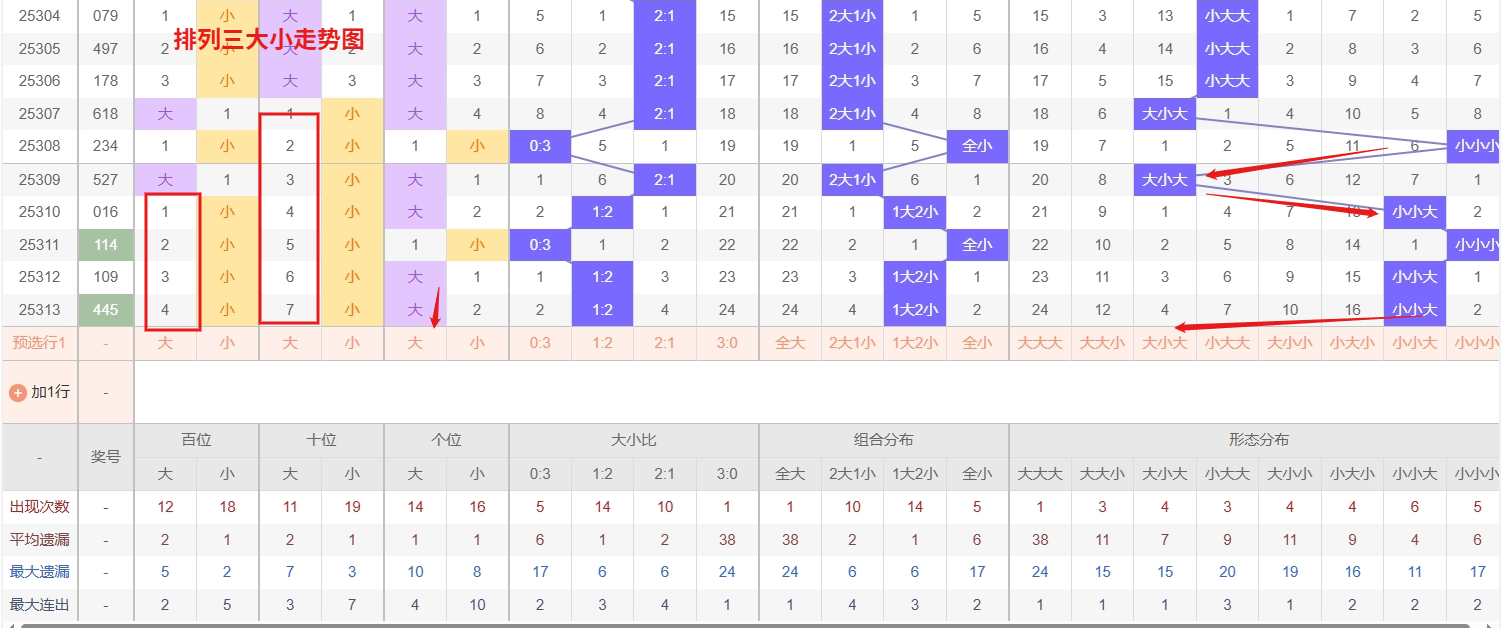
Task: Toggle 0:3 in the 预选行1 row
Action: click(x=540, y=343)
